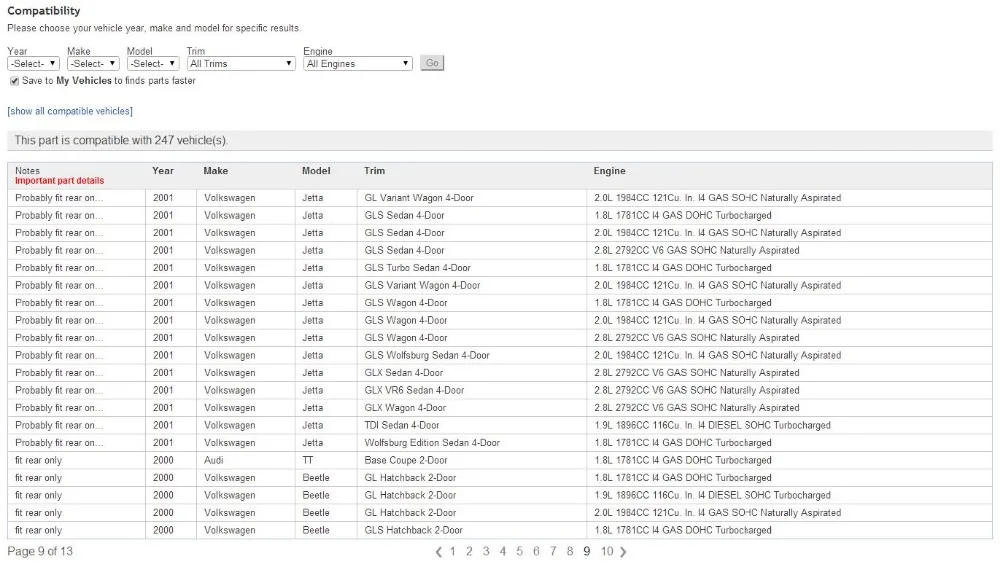The width and height of the screenshot is (1000, 567).
Task: Go to page 3
Action: pos(486,551)
